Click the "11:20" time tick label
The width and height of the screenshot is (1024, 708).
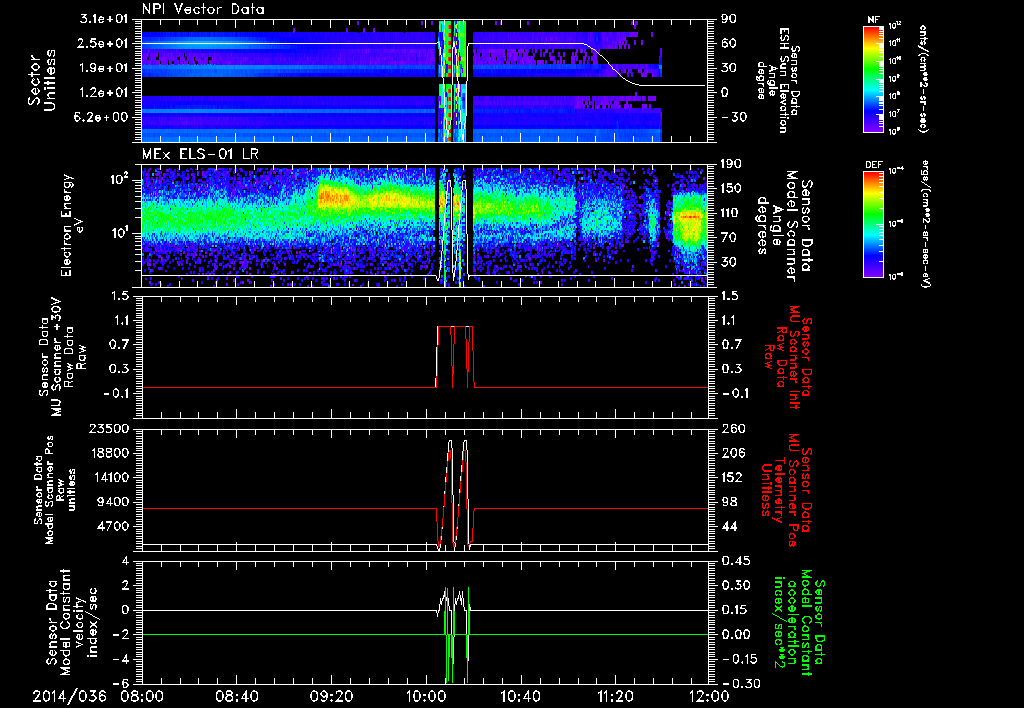tap(615, 696)
